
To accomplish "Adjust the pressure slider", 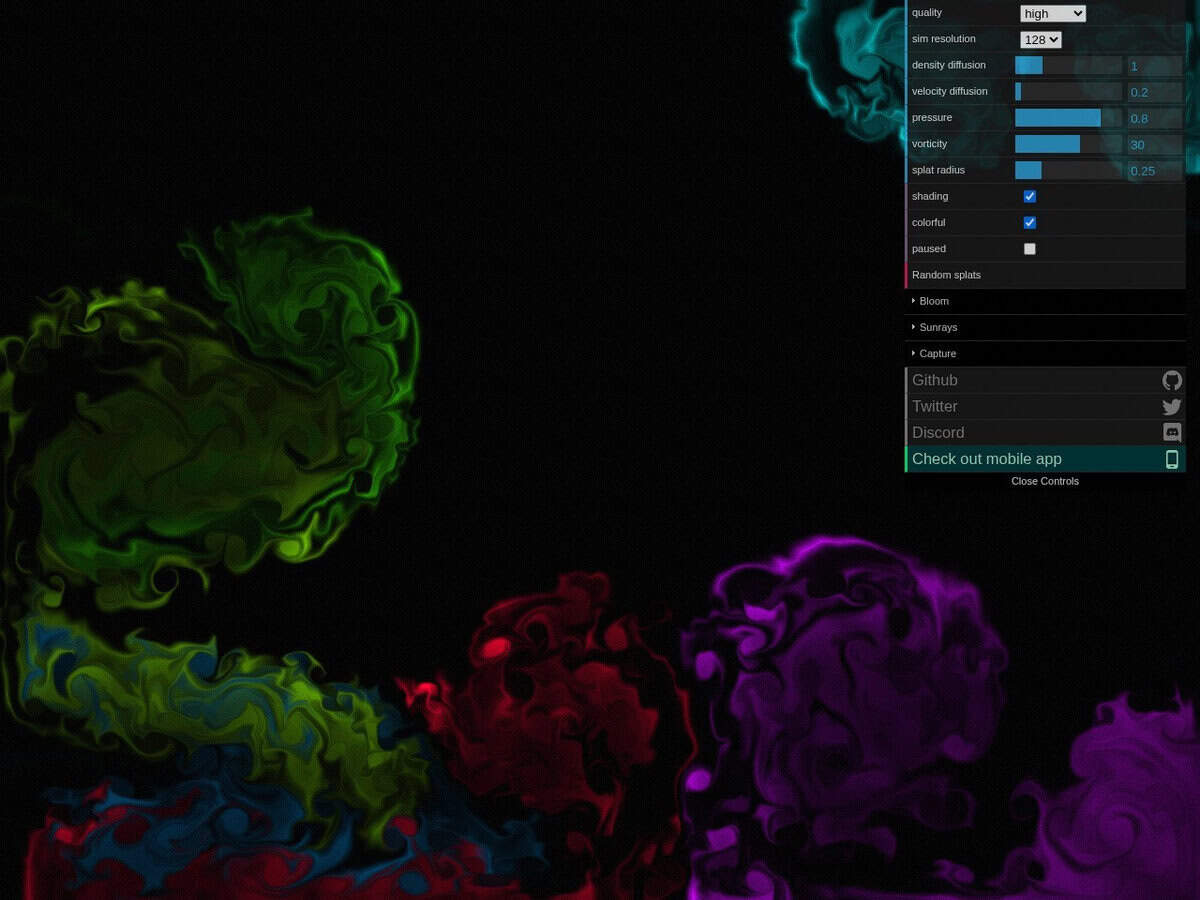I will coord(1068,118).
